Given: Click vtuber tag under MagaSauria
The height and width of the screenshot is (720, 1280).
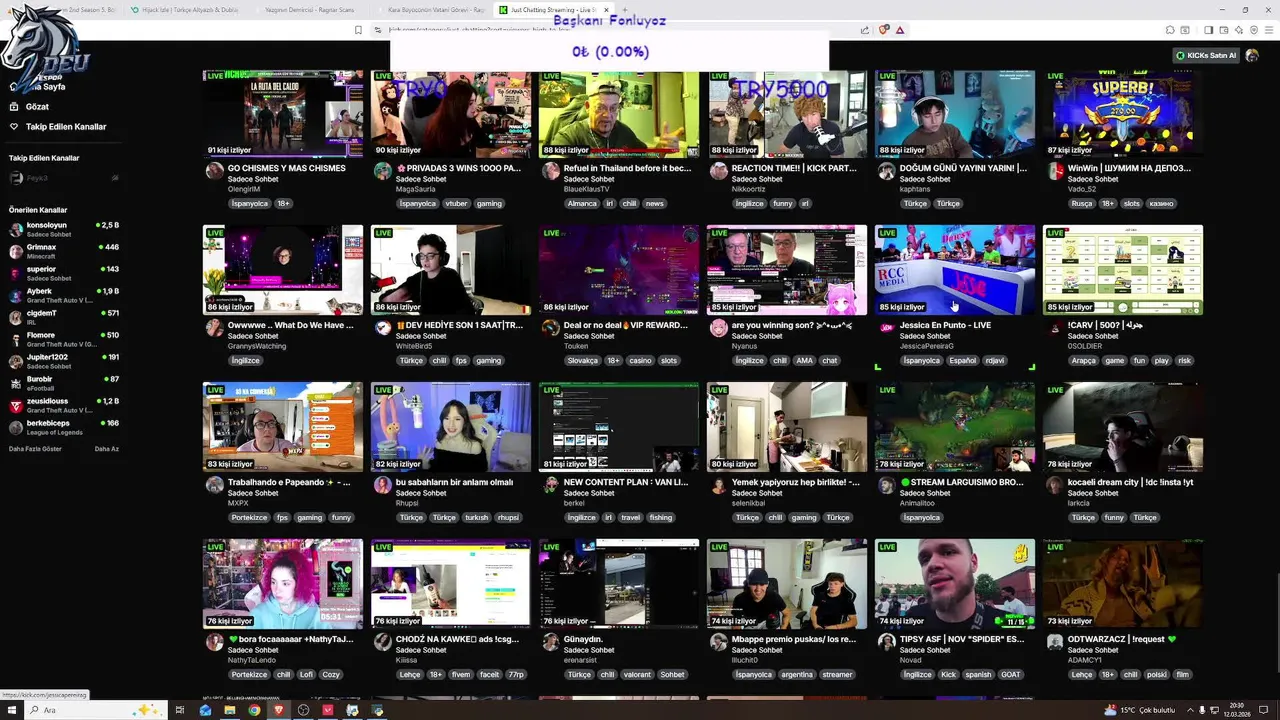Looking at the screenshot, I should click(456, 203).
